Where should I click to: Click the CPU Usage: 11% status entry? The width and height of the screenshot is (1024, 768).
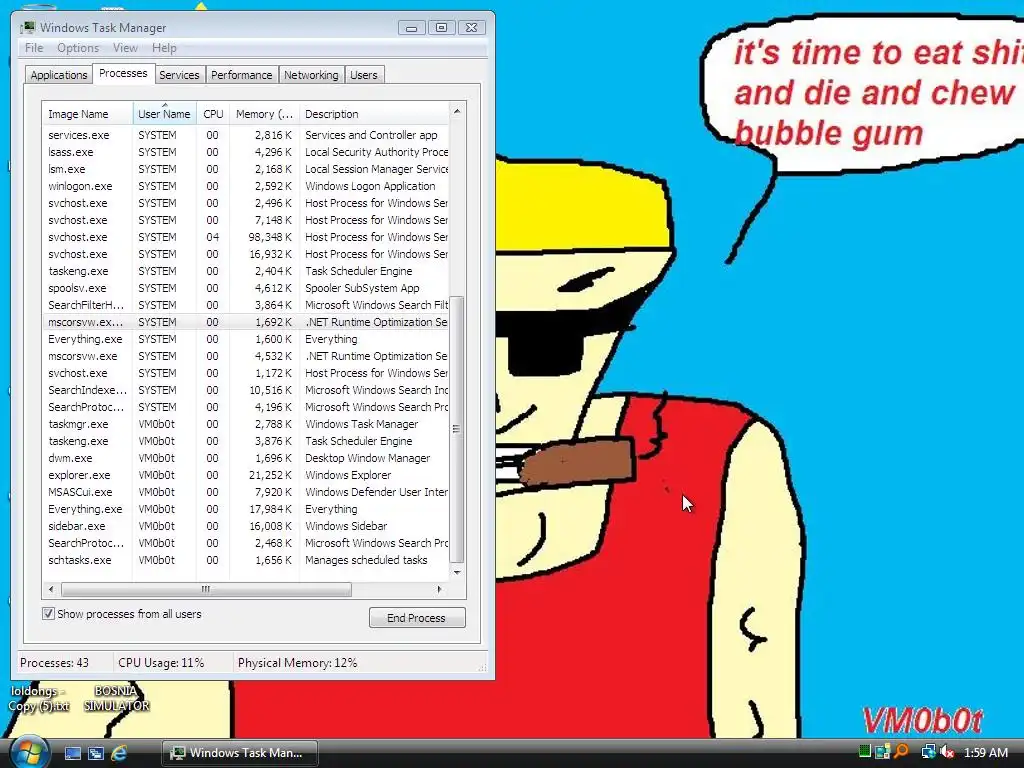click(161, 663)
